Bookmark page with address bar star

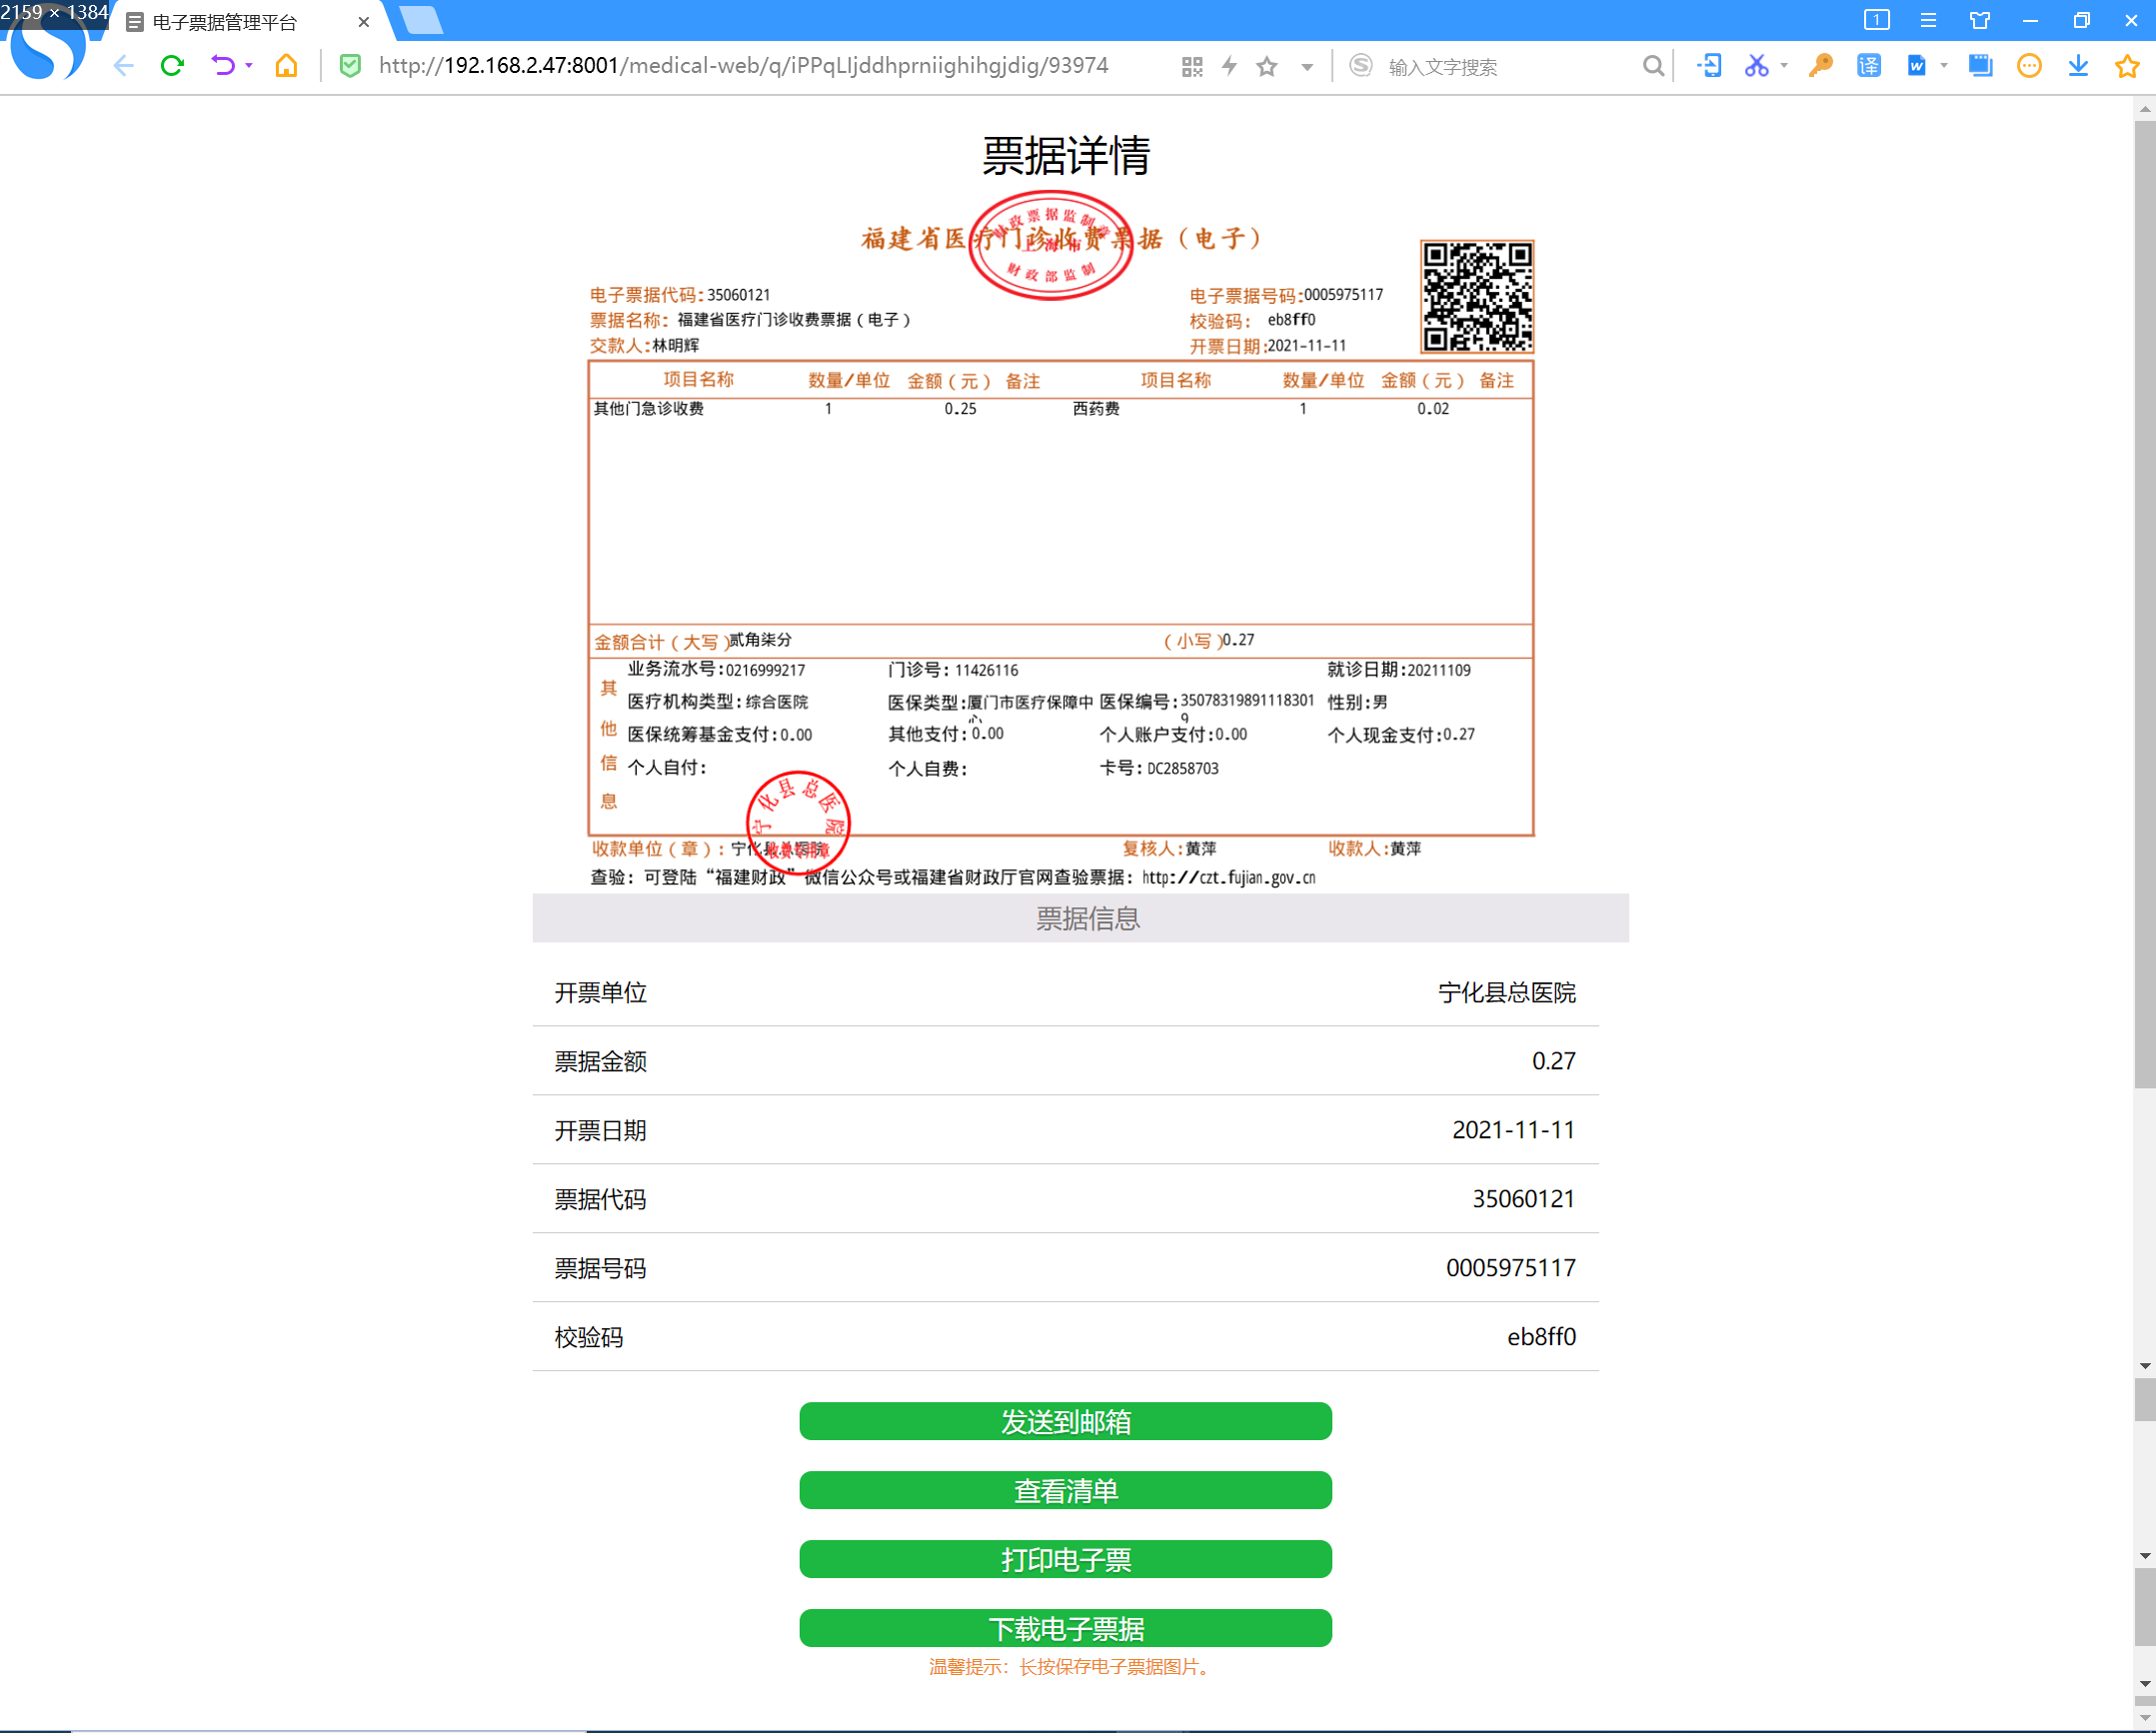point(1267,66)
